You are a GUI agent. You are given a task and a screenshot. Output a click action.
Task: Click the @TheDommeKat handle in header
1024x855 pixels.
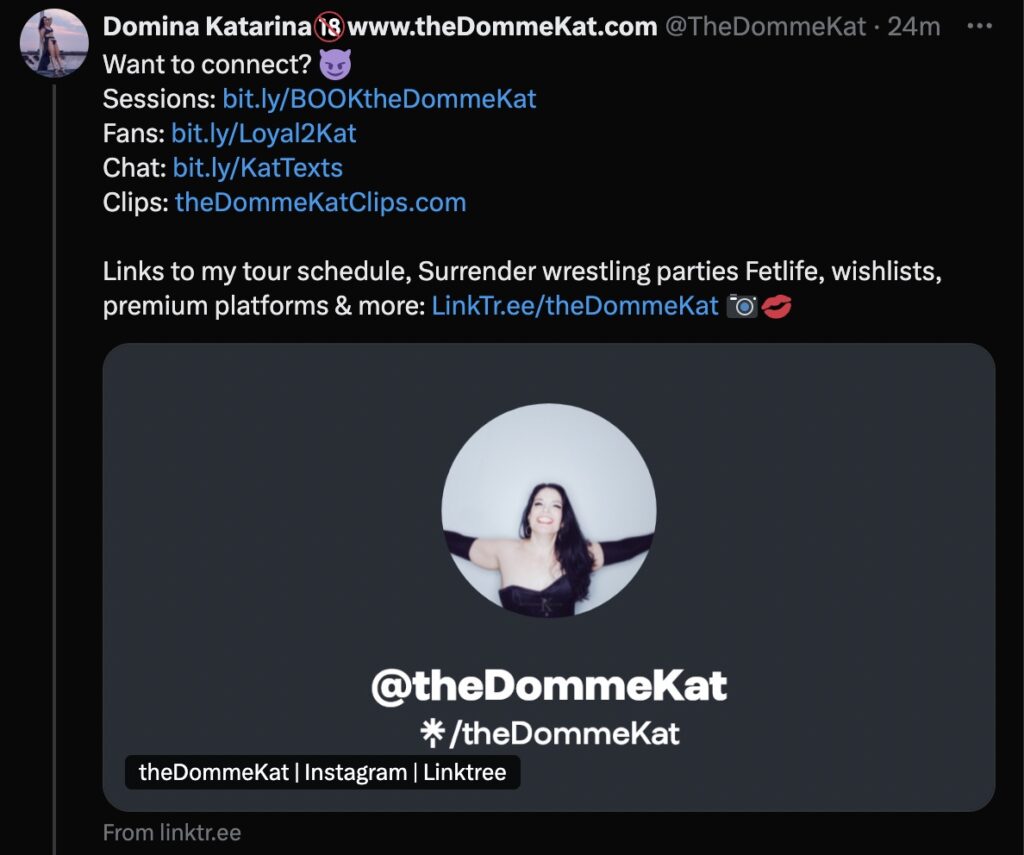click(765, 27)
